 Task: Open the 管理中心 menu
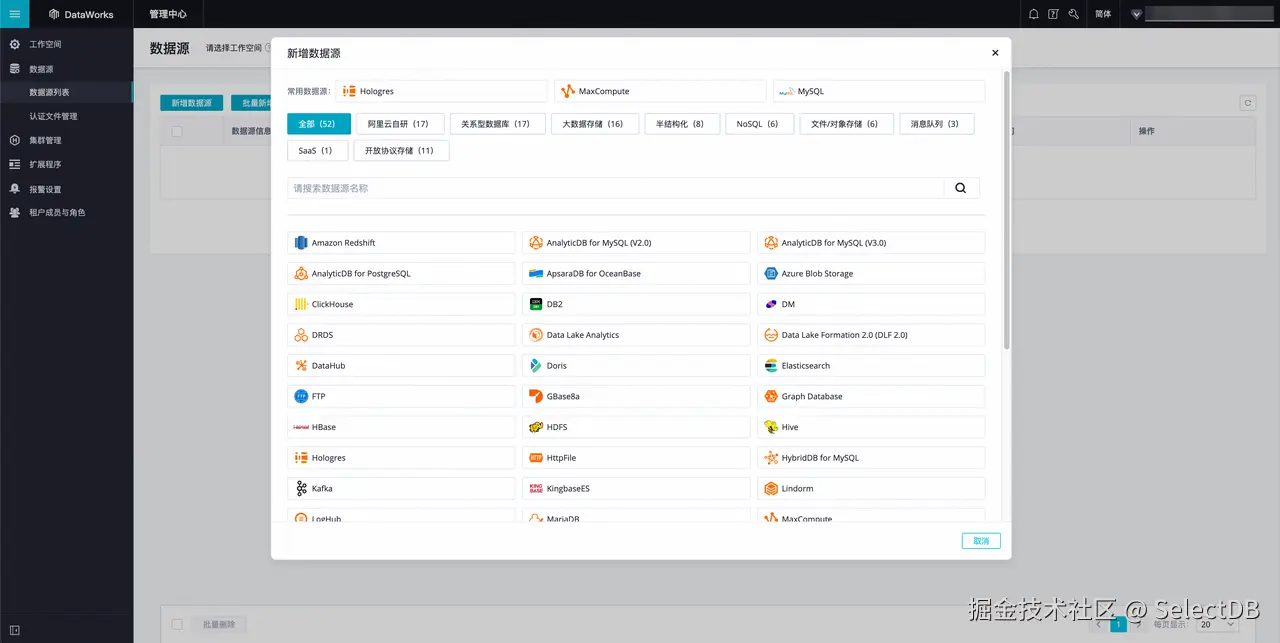click(x=167, y=14)
